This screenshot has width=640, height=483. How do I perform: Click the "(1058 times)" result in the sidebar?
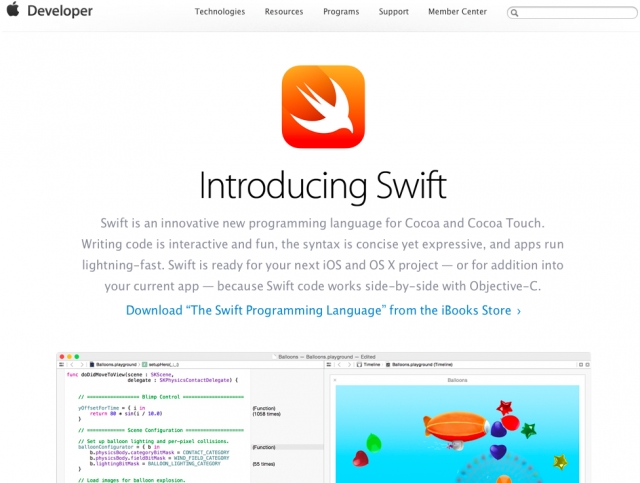267,414
